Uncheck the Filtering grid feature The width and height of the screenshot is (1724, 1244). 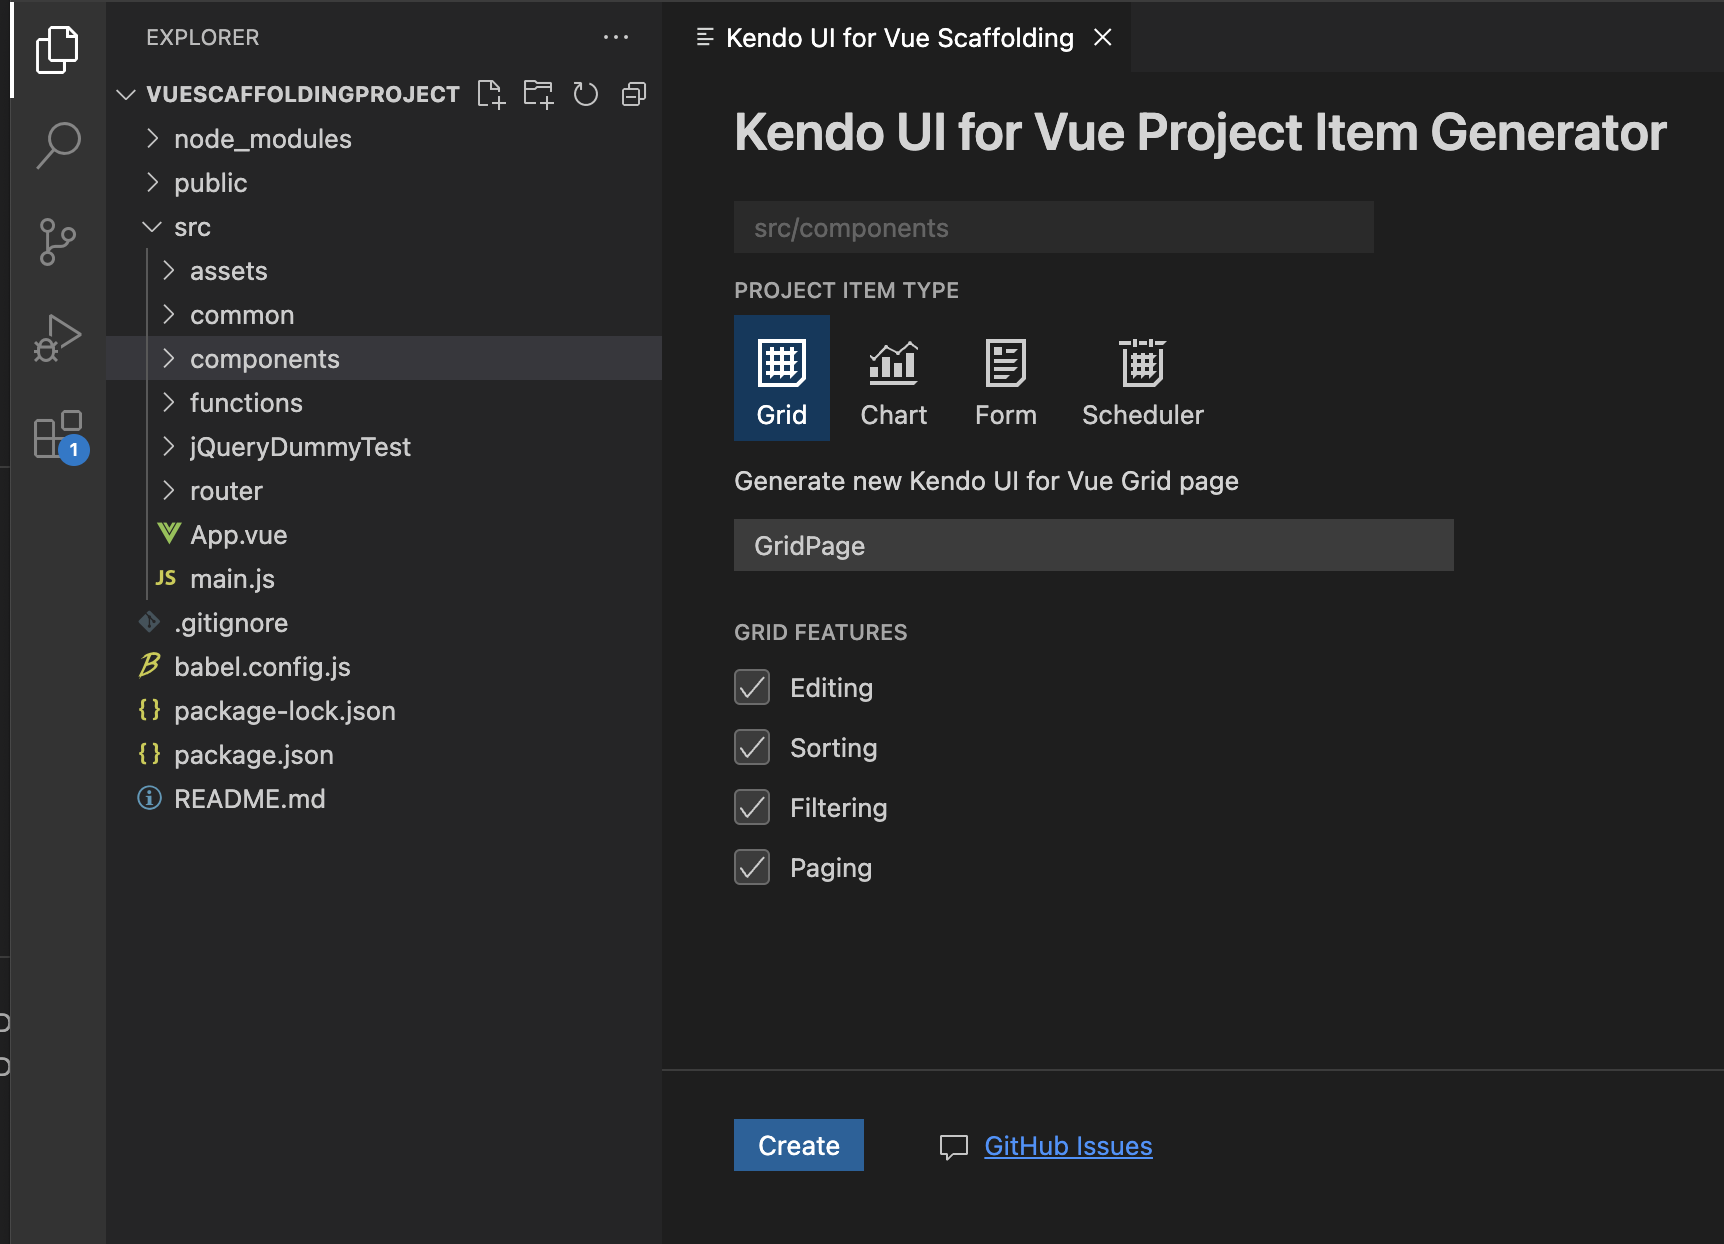pyautogui.click(x=751, y=807)
